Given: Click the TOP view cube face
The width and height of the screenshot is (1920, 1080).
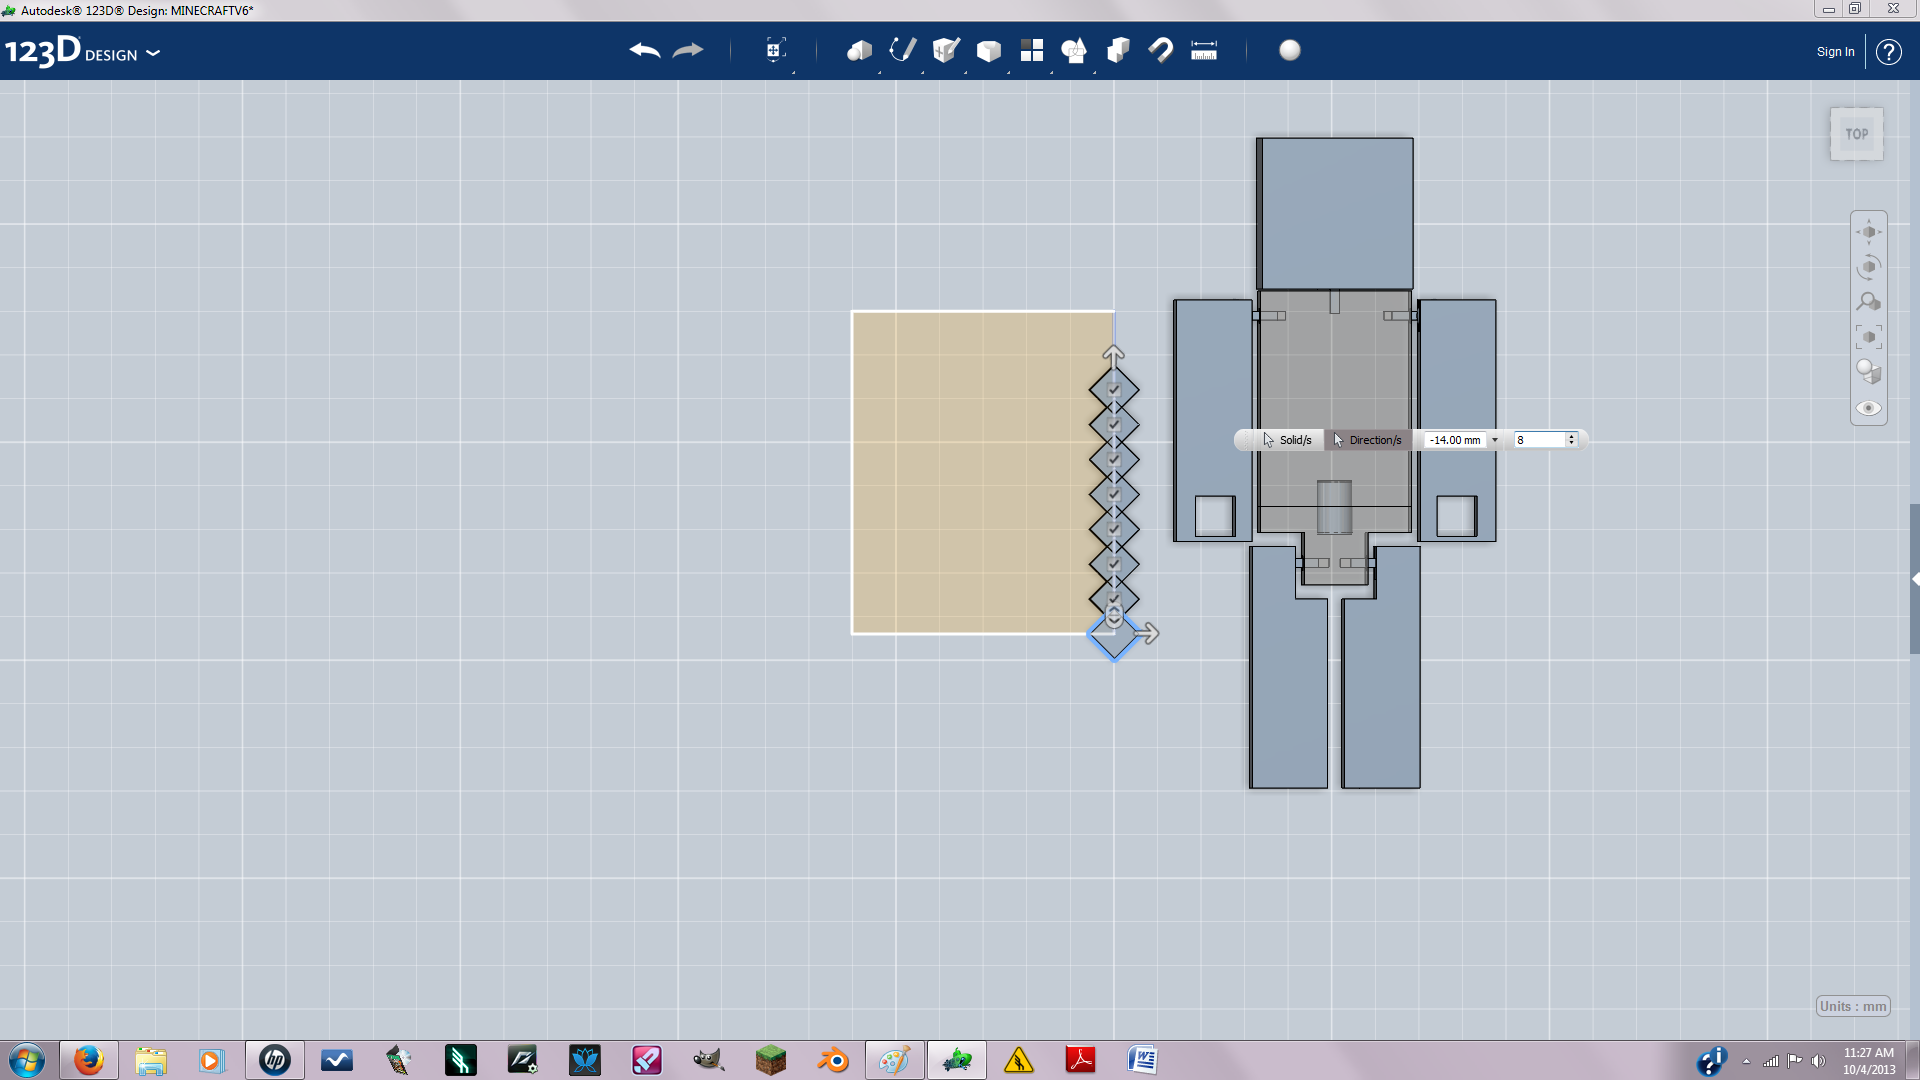Looking at the screenshot, I should [1857, 134].
